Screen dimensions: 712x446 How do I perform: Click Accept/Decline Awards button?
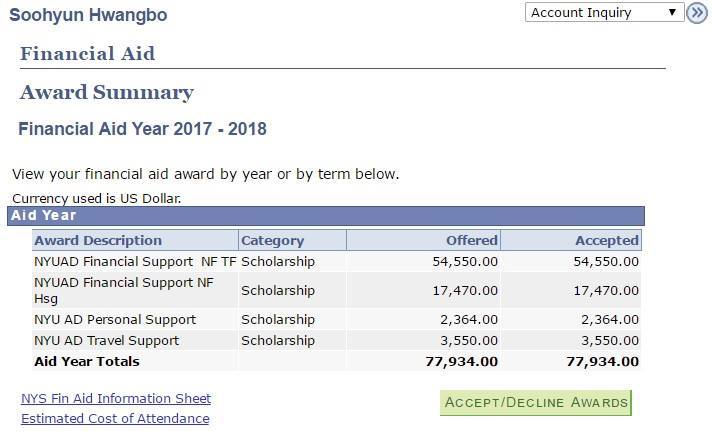coord(536,403)
